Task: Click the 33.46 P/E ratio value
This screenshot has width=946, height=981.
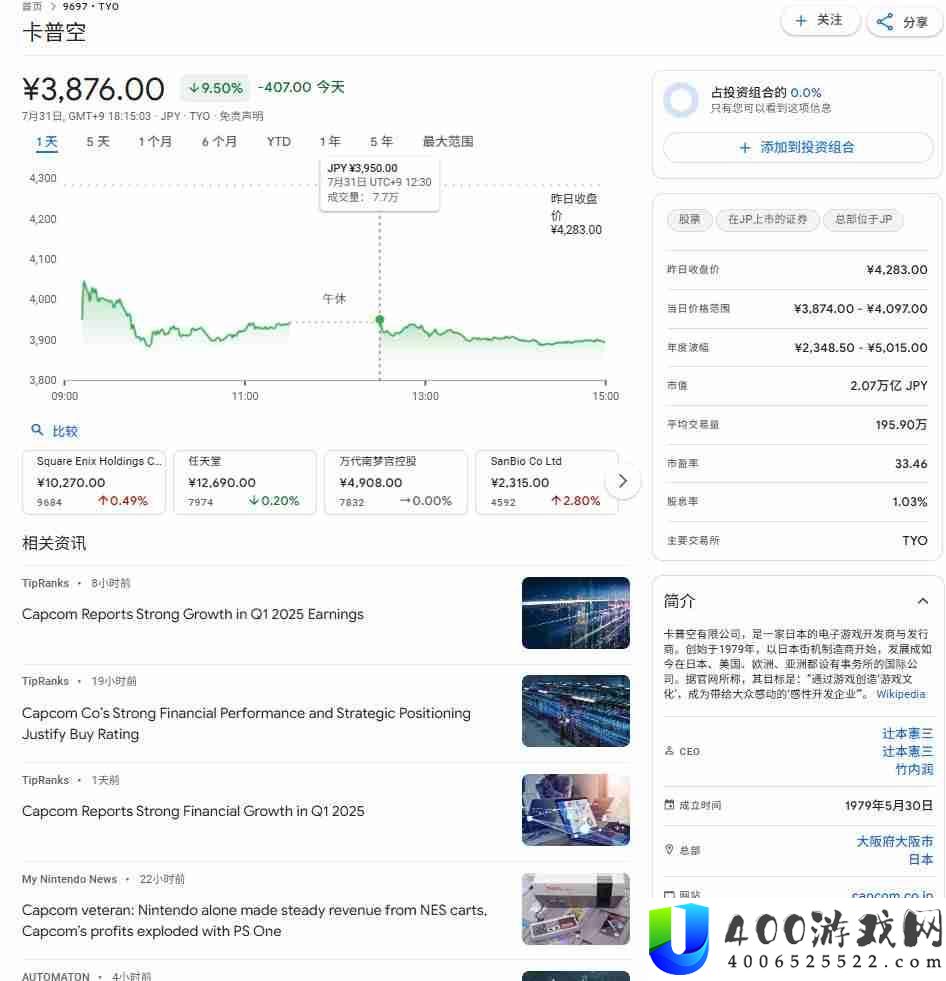Action: point(911,464)
